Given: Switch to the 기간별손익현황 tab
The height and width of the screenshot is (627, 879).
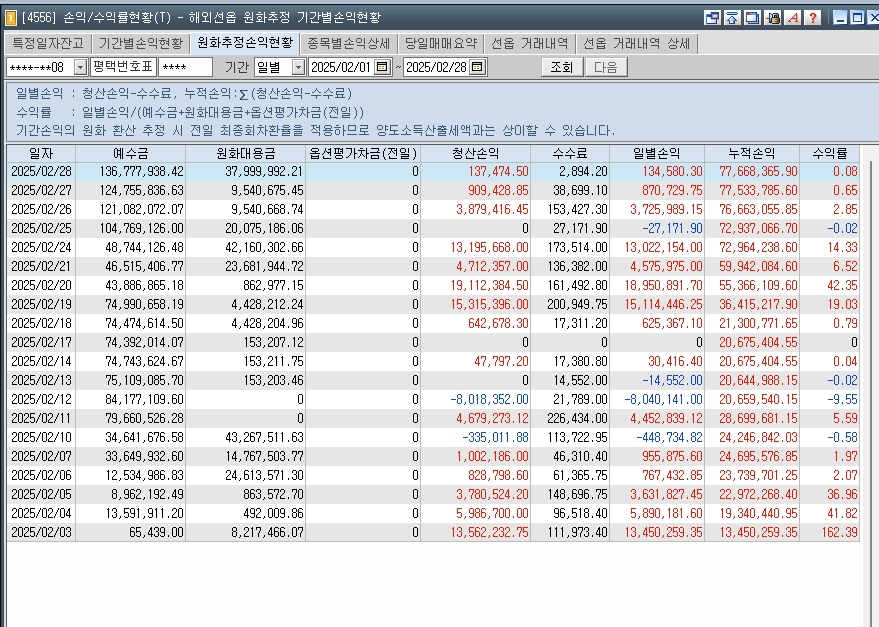Looking at the screenshot, I should coord(141,43).
